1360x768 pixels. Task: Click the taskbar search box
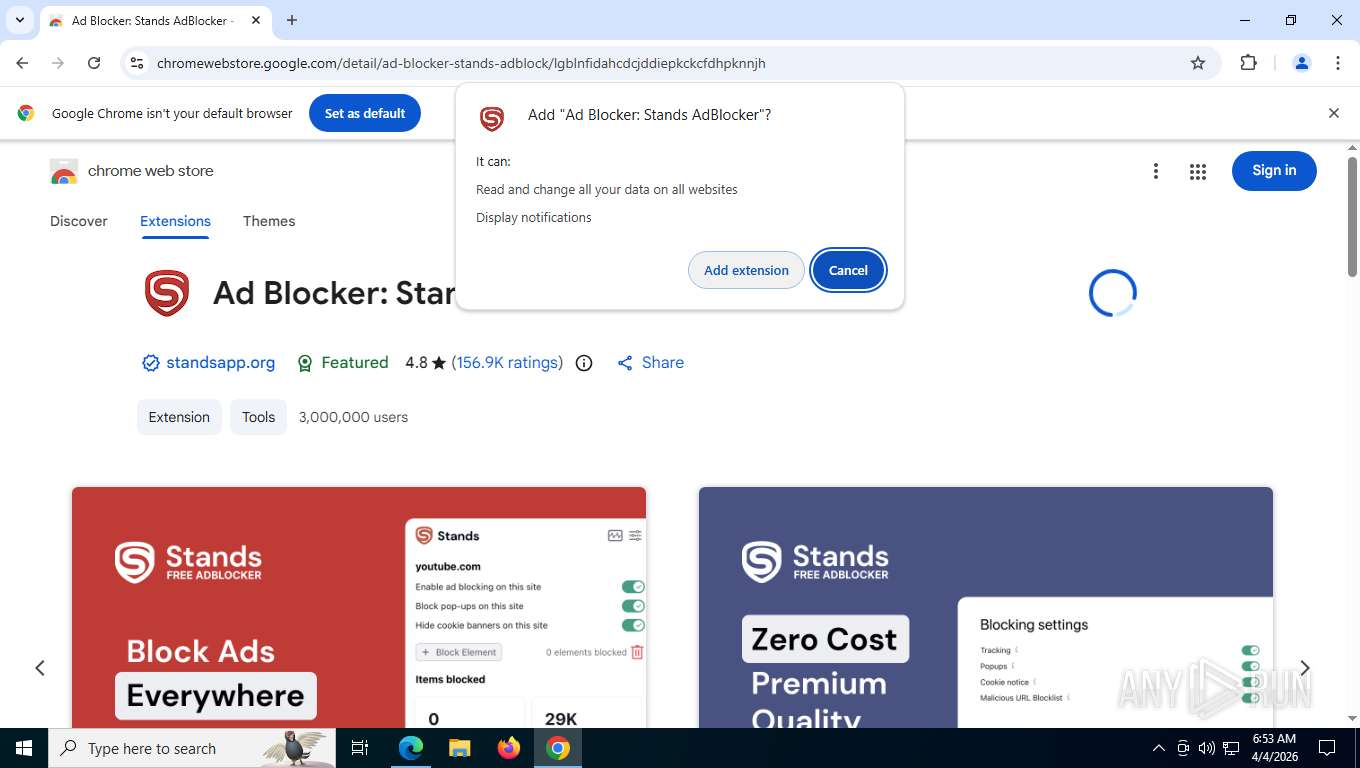[192, 748]
